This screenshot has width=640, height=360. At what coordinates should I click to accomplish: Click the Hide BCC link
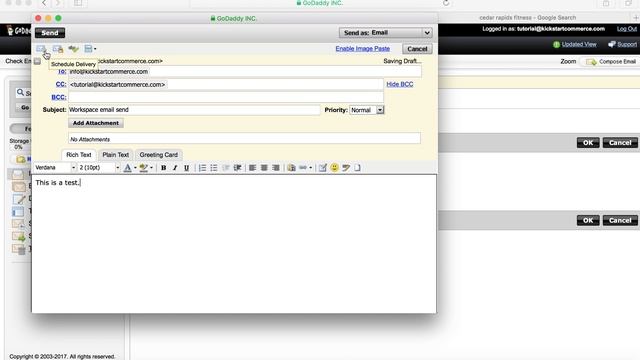[x=400, y=84]
